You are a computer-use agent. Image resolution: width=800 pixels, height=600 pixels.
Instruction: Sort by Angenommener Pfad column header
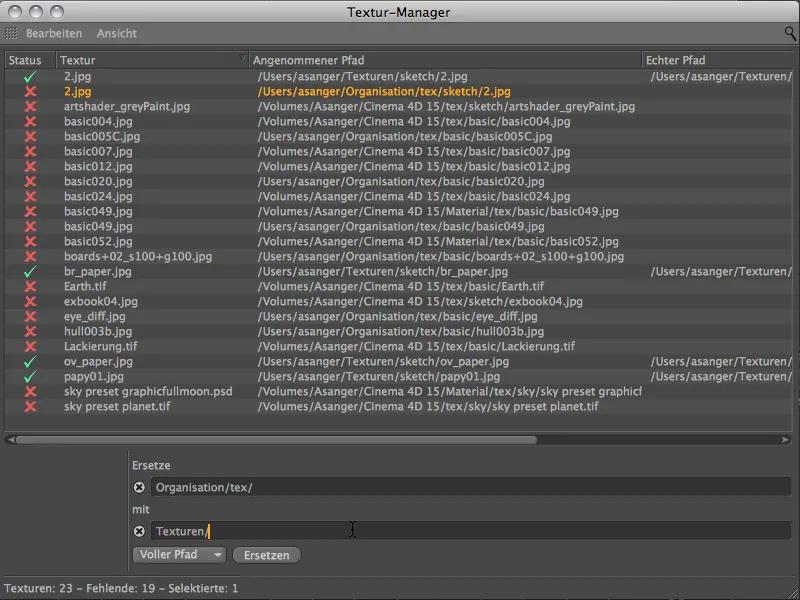pyautogui.click(x=445, y=60)
